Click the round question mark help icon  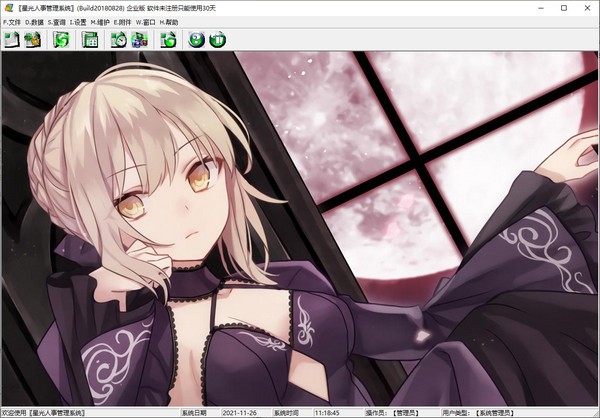pyautogui.click(x=197, y=40)
